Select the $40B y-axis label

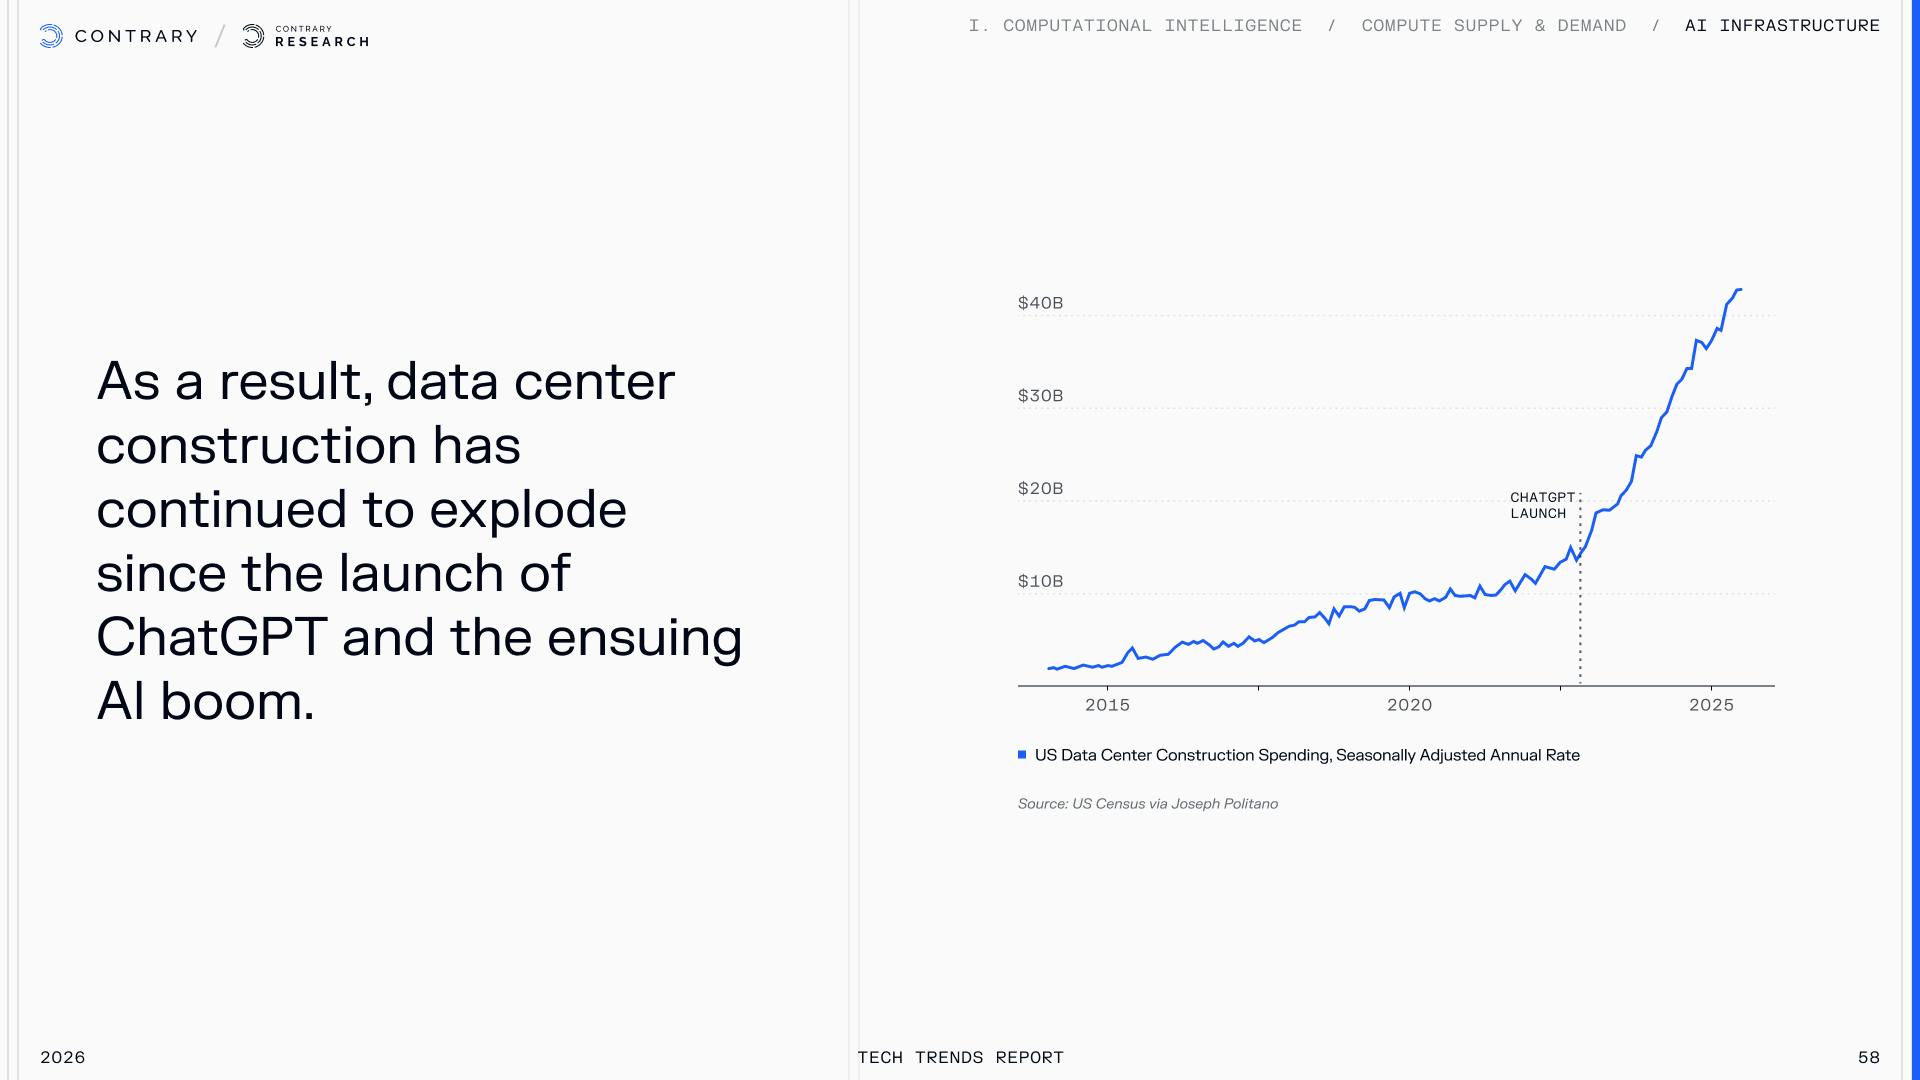pos(1040,303)
